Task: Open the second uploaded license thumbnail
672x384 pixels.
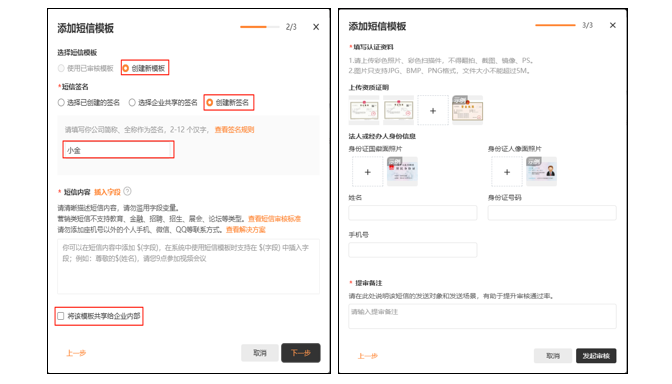Action: [399, 110]
